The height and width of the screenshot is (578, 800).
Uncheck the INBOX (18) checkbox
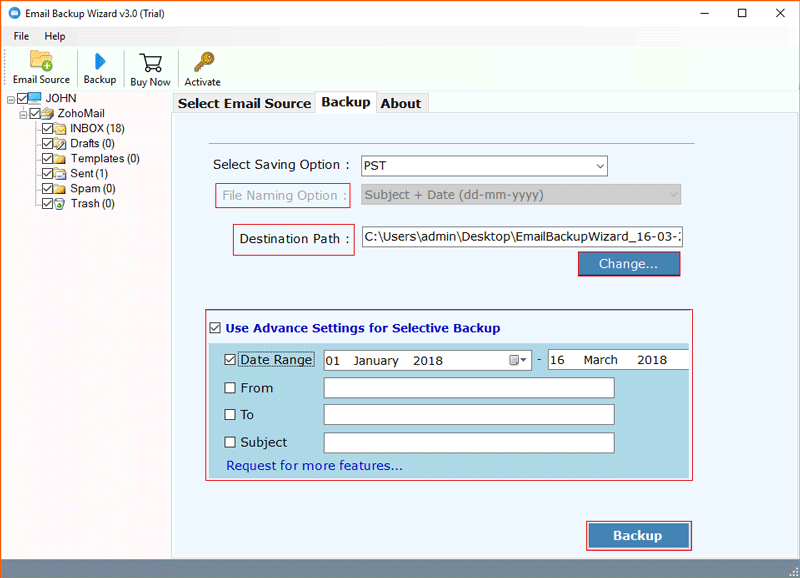[47, 128]
